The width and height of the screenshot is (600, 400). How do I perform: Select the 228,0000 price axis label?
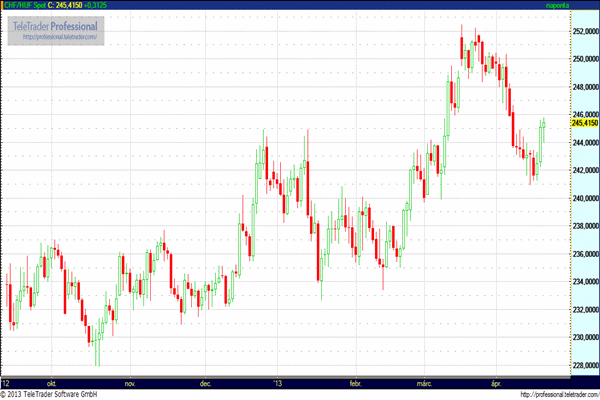point(569,365)
